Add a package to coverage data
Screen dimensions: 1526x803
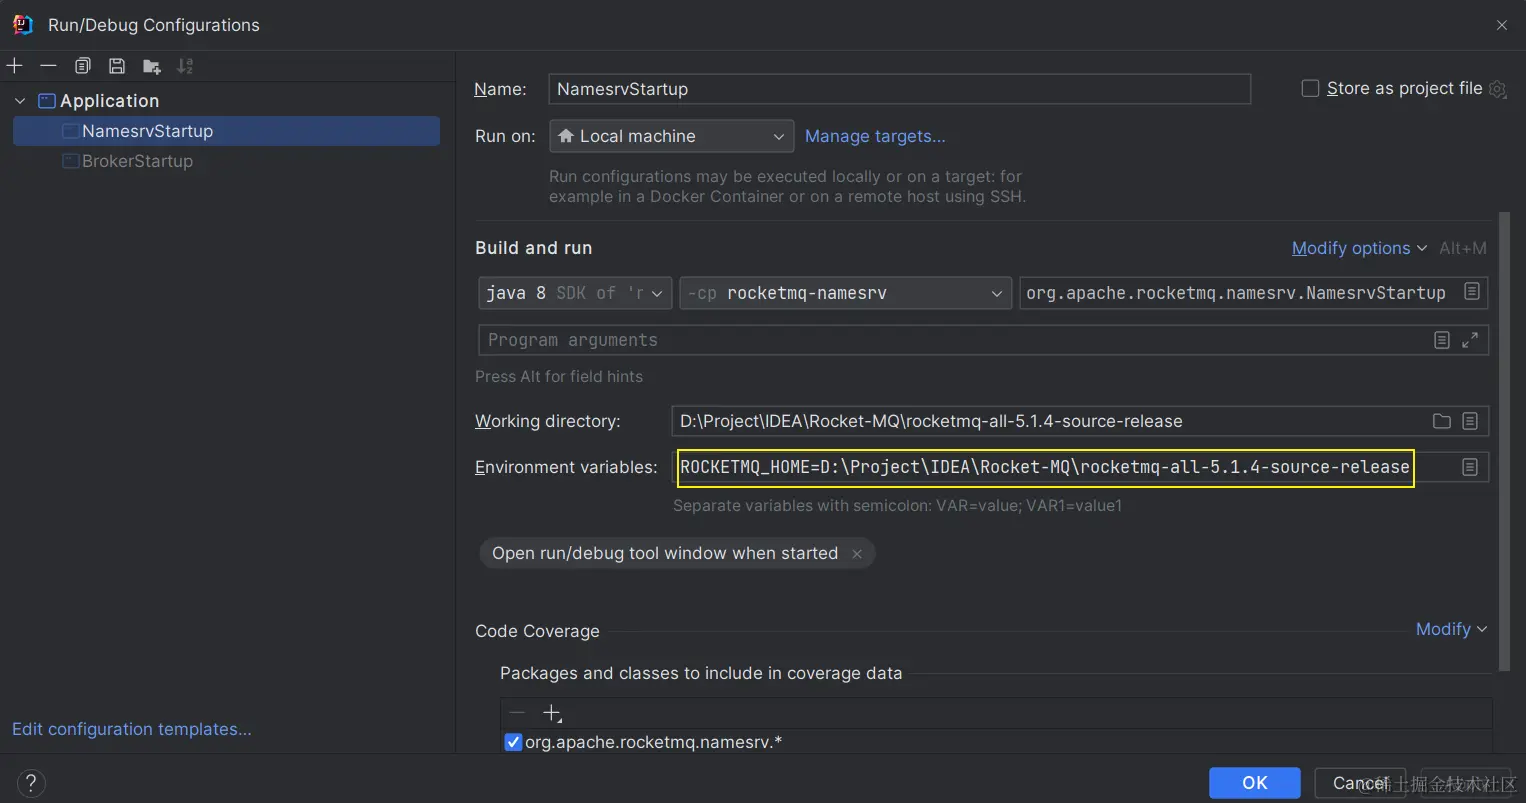552,713
